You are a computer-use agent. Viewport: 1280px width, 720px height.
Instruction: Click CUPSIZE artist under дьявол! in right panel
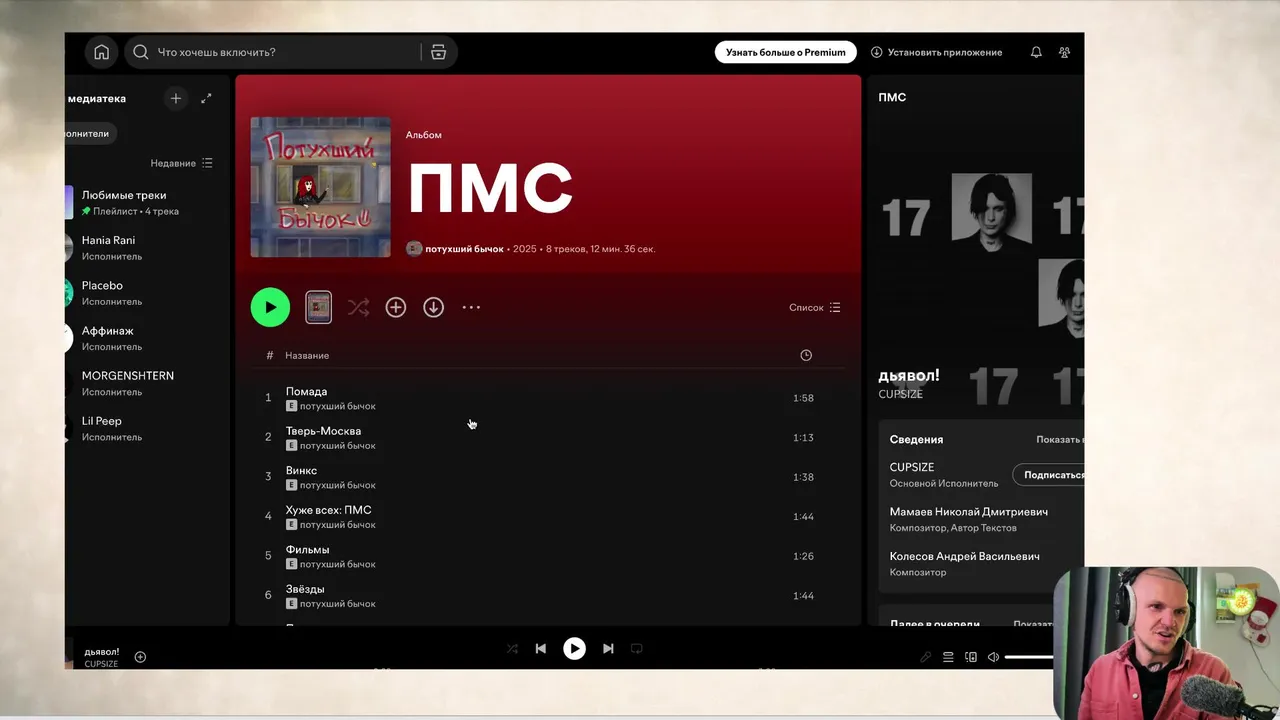900,394
